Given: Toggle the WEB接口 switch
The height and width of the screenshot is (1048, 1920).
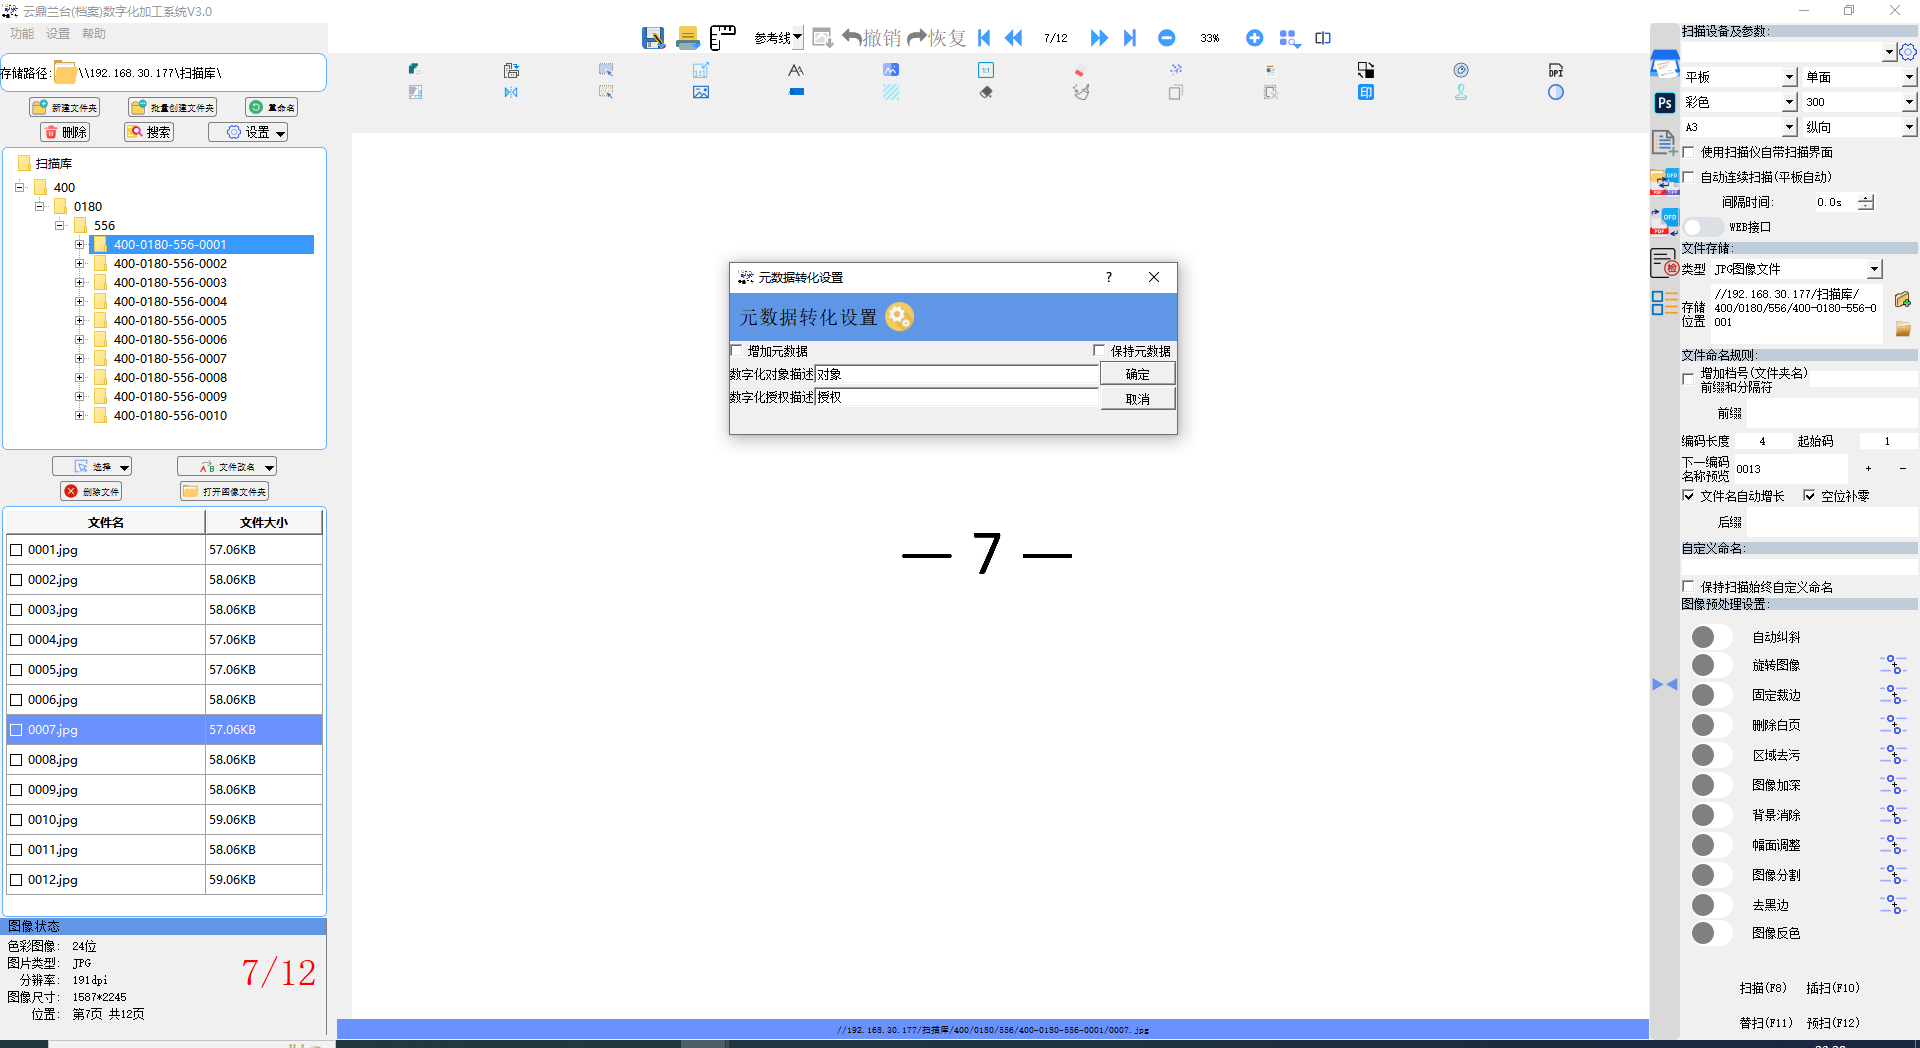Looking at the screenshot, I should coord(1702,227).
